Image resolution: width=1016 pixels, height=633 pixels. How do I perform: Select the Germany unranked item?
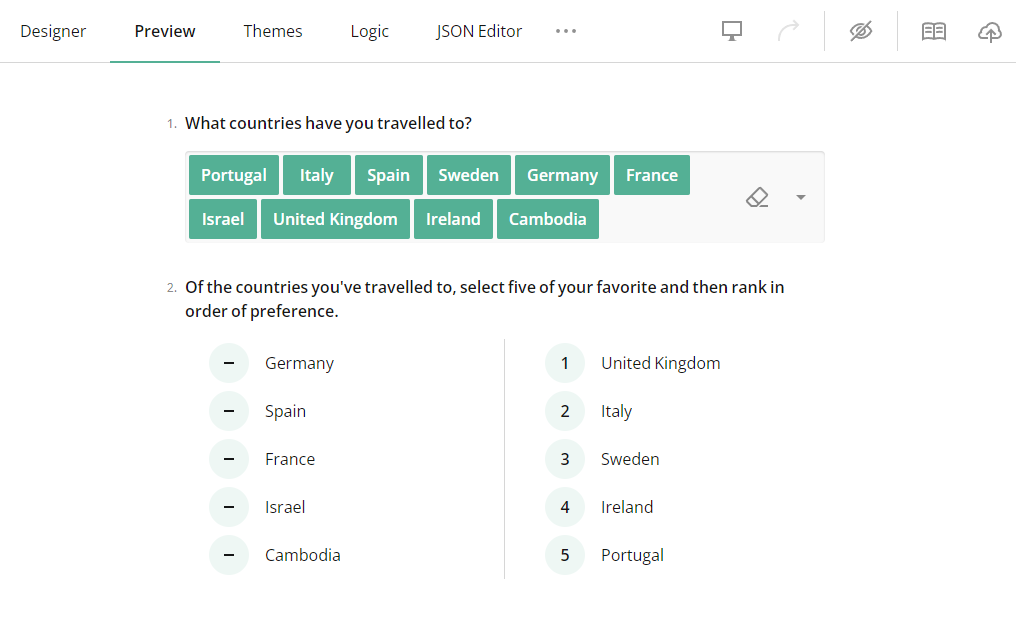tap(301, 363)
